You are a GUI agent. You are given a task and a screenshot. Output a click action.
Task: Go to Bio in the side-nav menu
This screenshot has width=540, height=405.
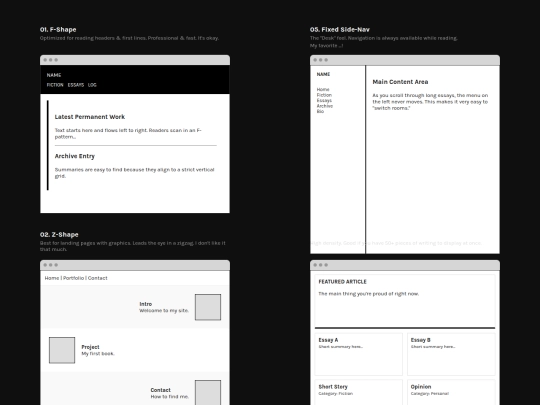click(x=320, y=112)
